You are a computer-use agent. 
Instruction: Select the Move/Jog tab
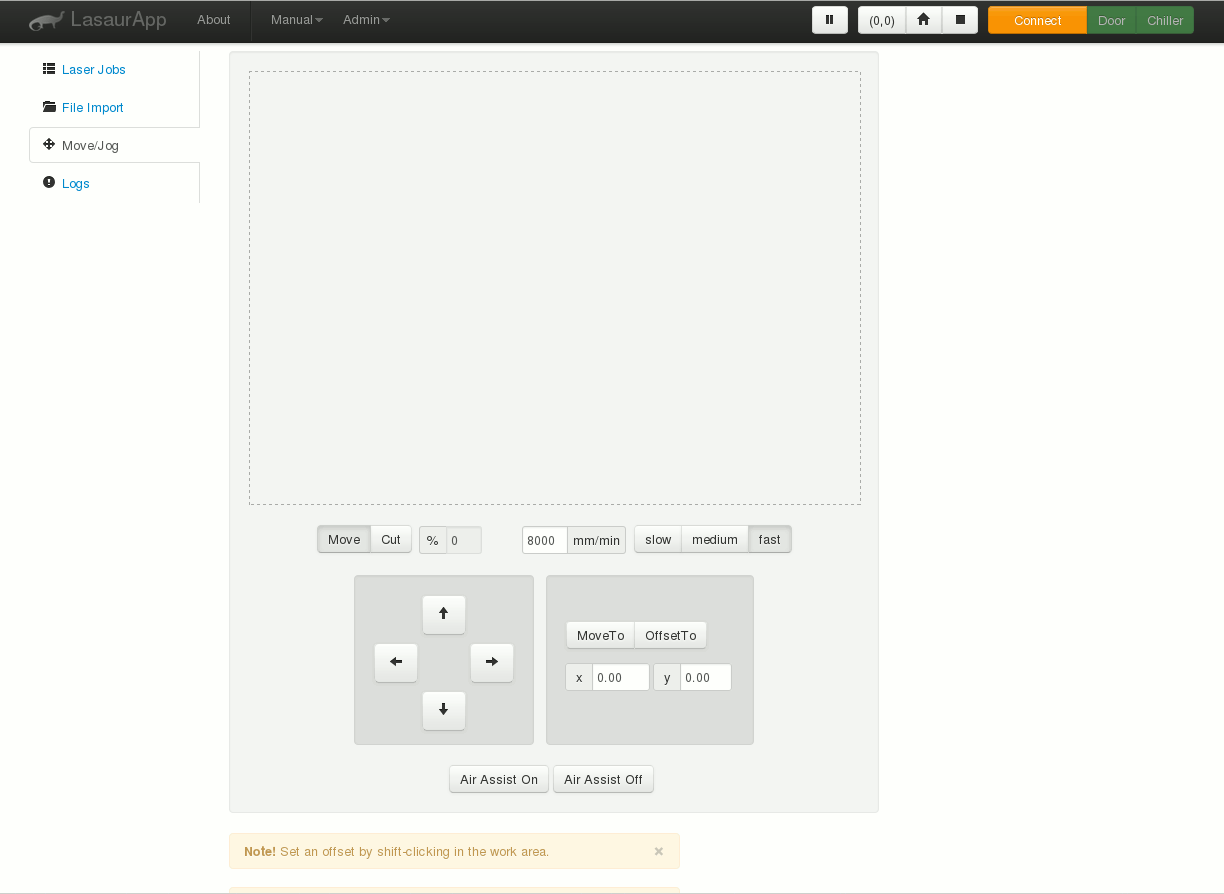[x=114, y=145]
